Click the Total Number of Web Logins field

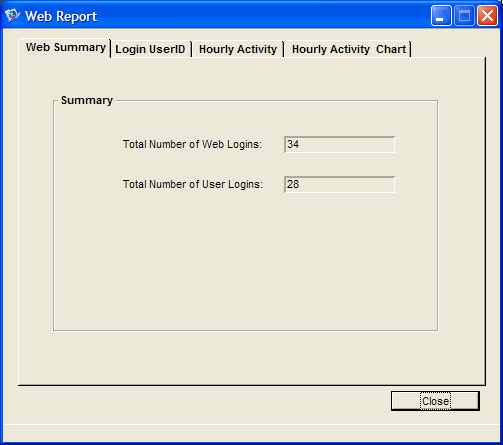click(339, 145)
